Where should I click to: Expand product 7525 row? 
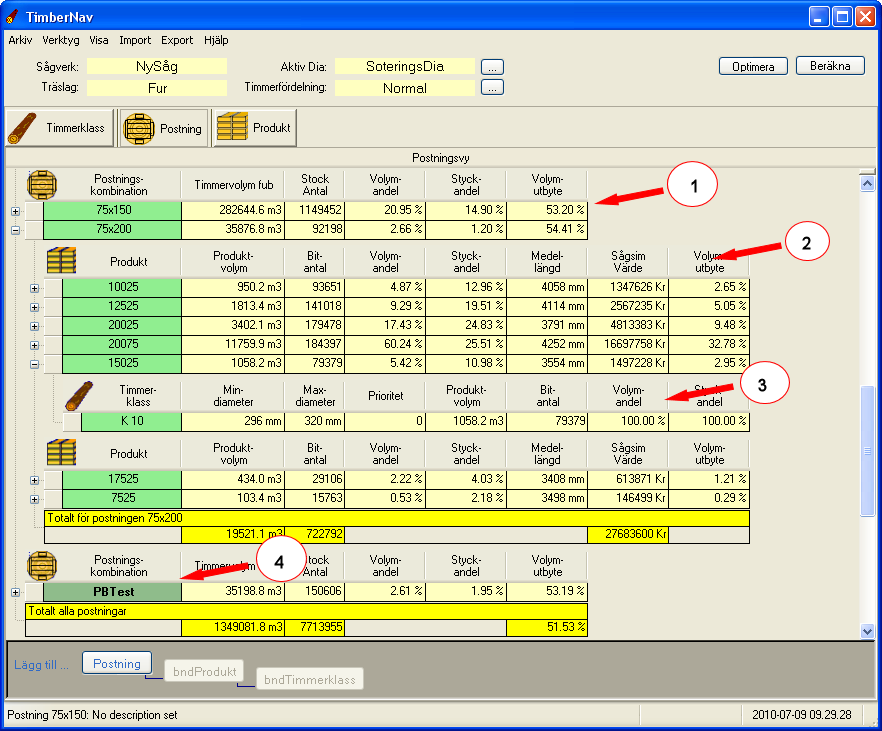point(34,499)
